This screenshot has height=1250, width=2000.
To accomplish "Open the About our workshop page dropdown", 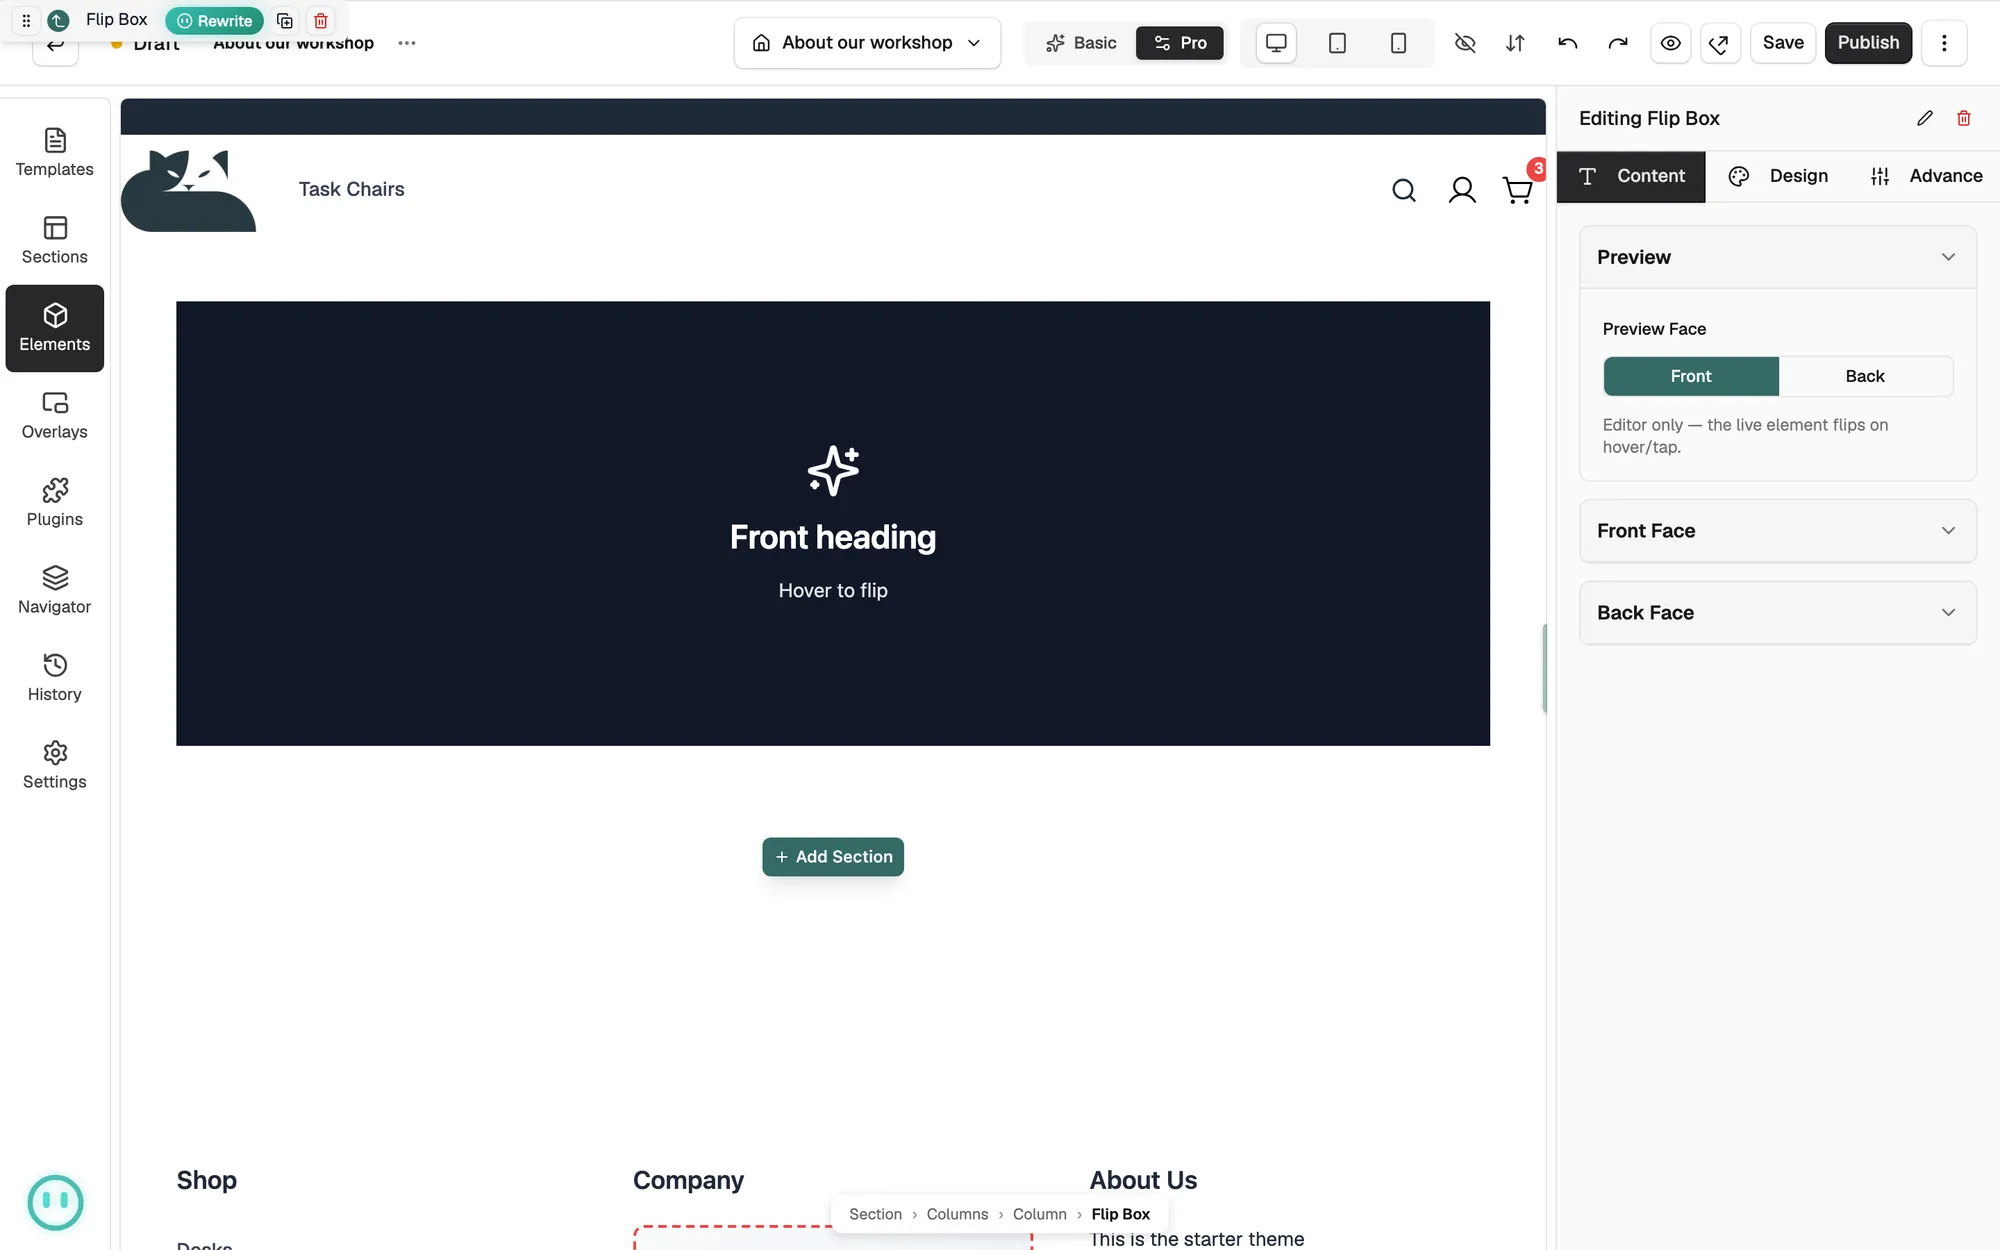I will tap(867, 43).
